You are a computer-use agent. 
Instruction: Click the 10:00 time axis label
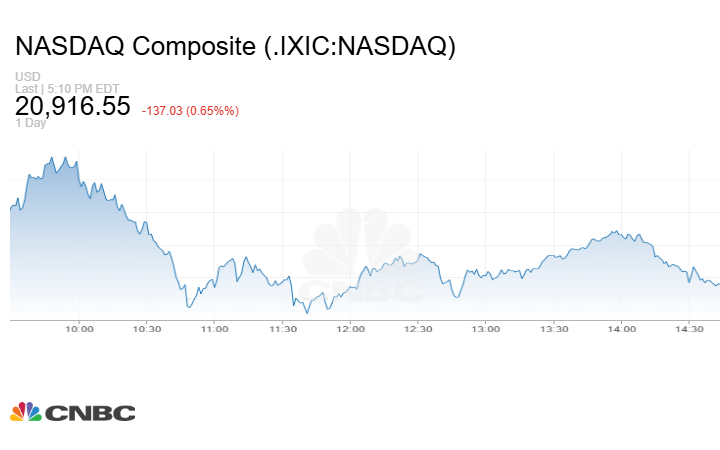point(79,328)
